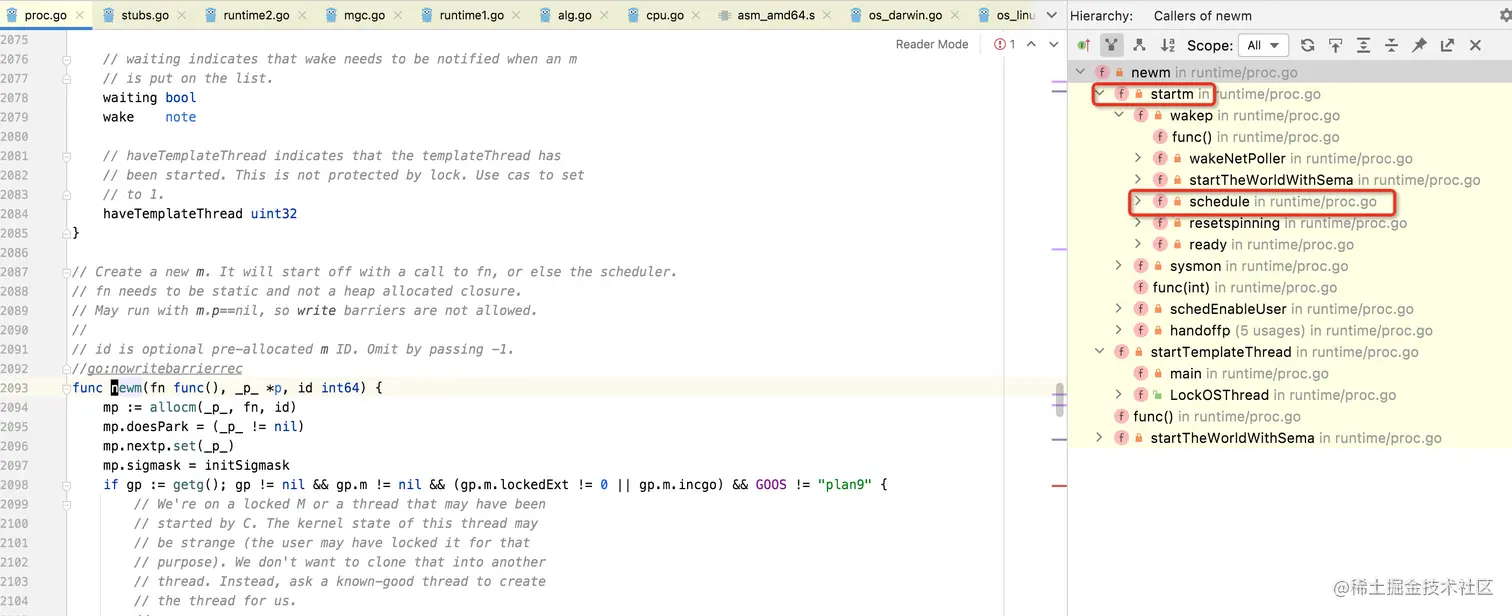1512x616 pixels.
Task: Export hierarchy to text file
Action: [x=1447, y=45]
